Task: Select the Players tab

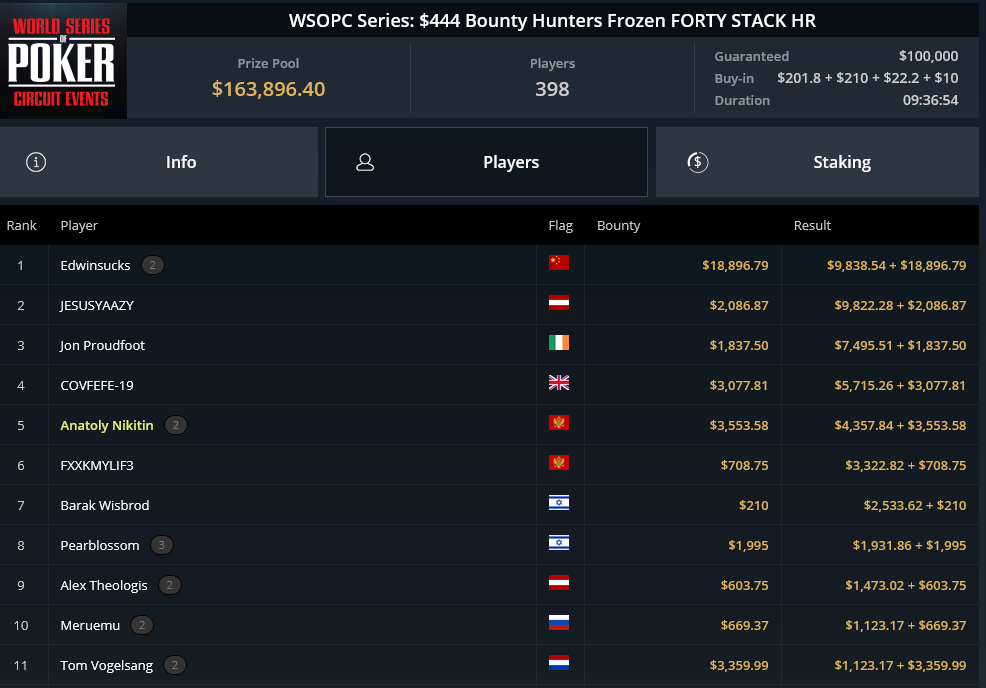Action: (x=486, y=162)
